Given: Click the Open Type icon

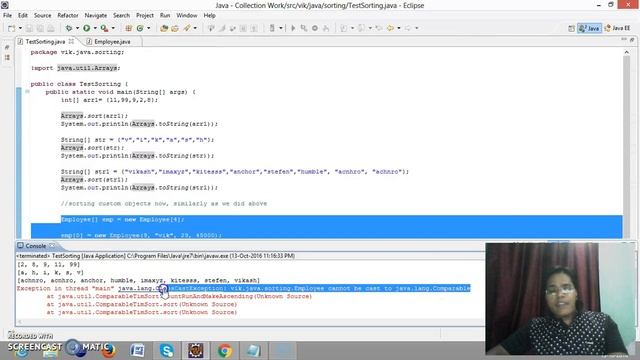Looking at the screenshot, I should 164,28.
